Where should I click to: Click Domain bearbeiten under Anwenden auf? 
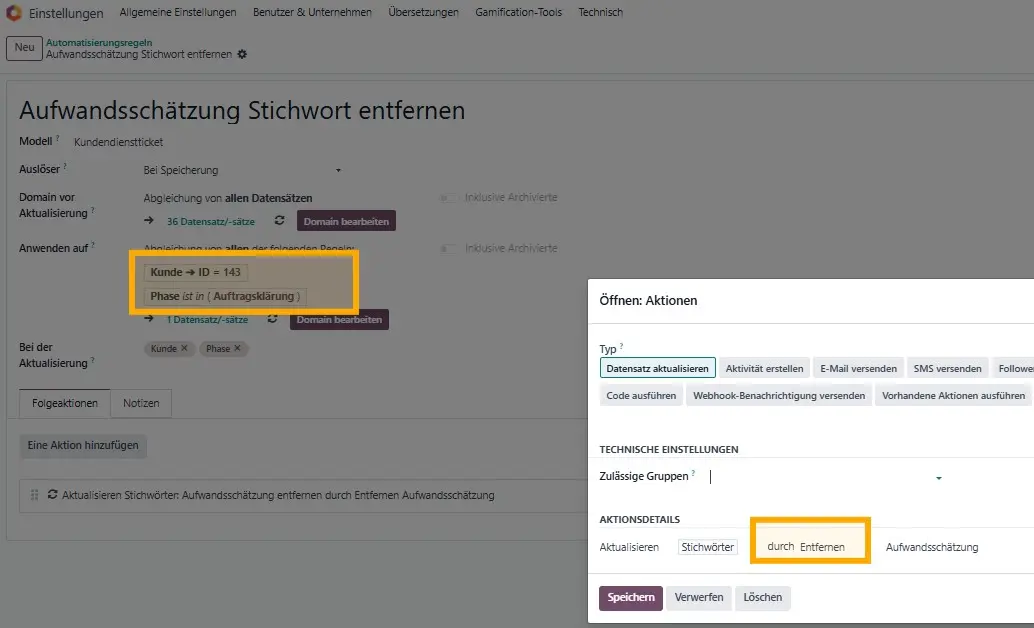coord(339,319)
